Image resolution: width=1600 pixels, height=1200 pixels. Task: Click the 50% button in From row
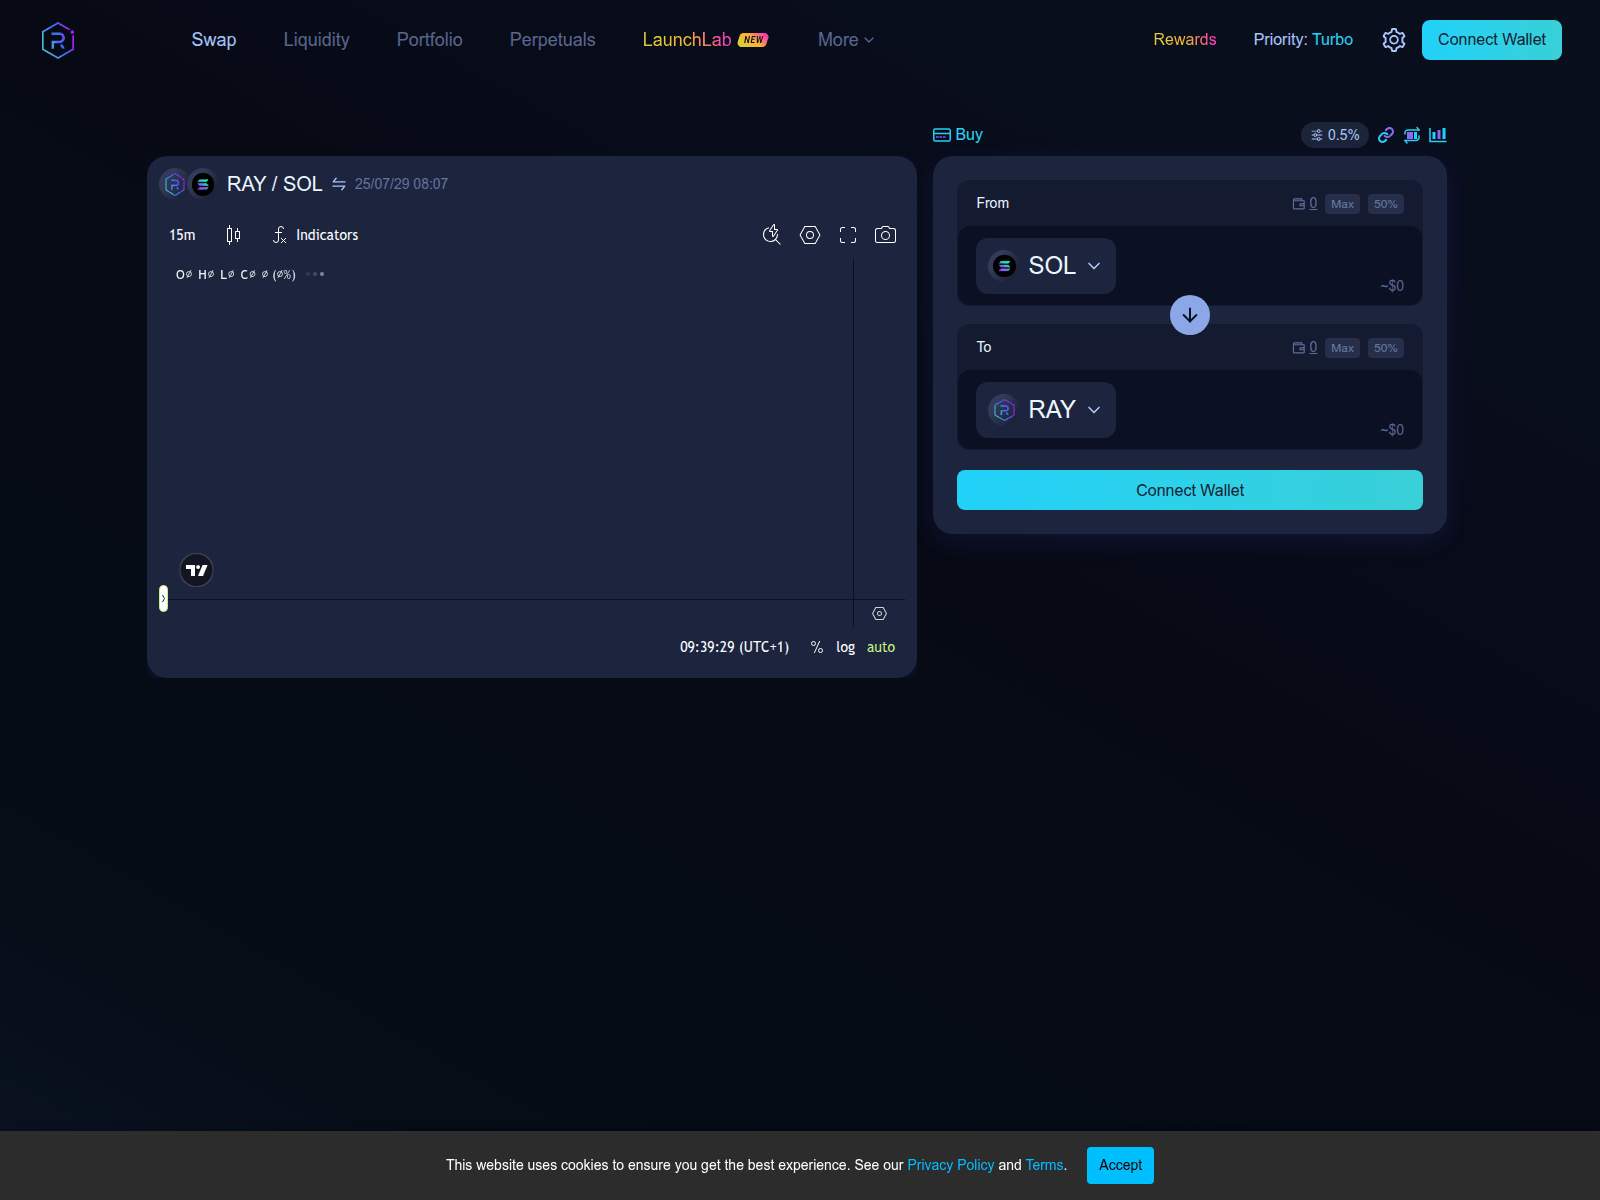click(x=1386, y=204)
